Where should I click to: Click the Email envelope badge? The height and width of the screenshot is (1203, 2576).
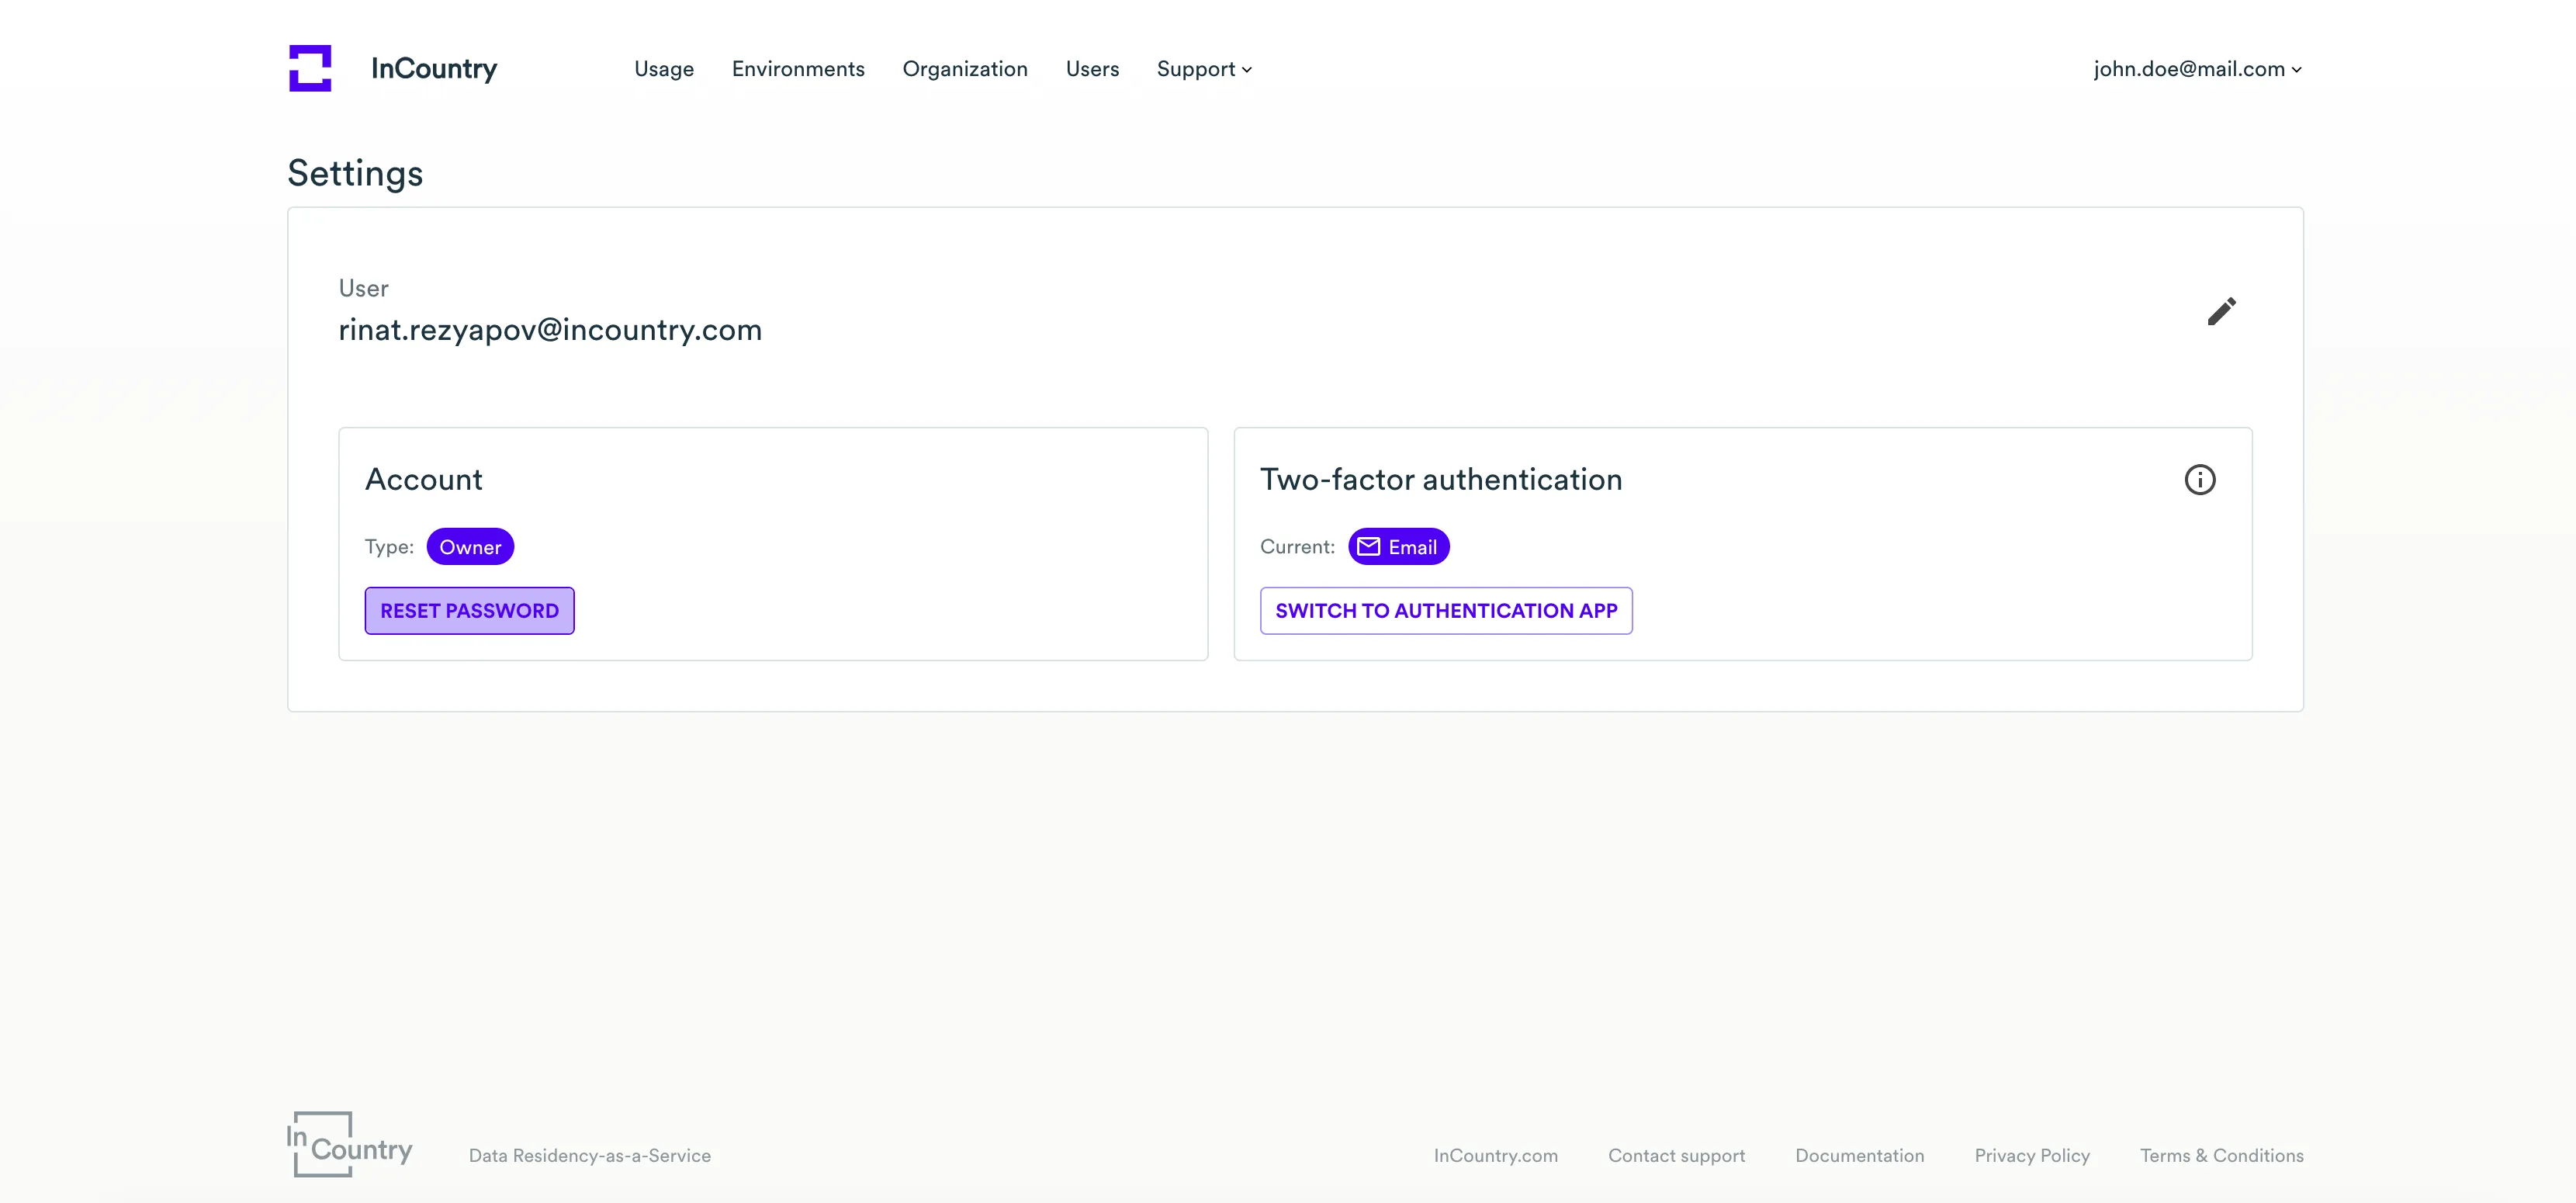click(1398, 547)
